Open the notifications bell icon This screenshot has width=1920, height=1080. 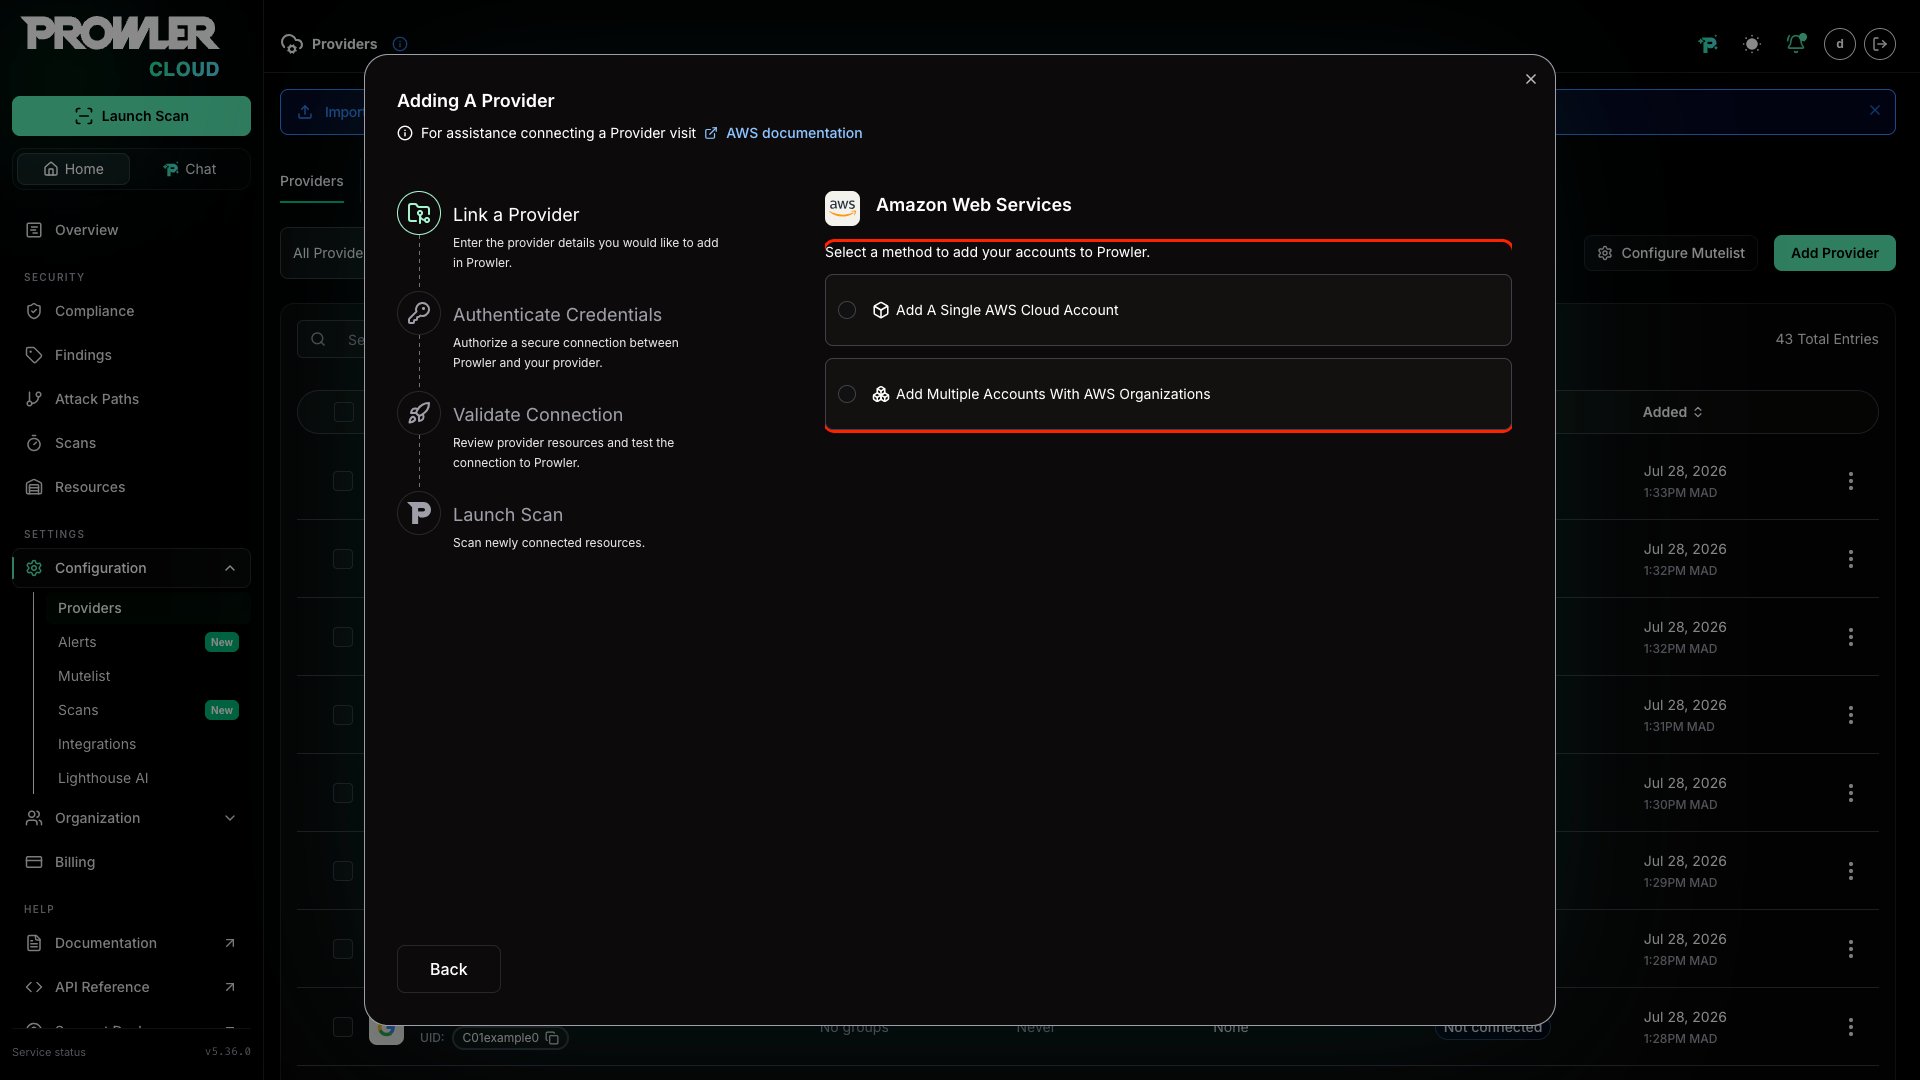click(1796, 44)
